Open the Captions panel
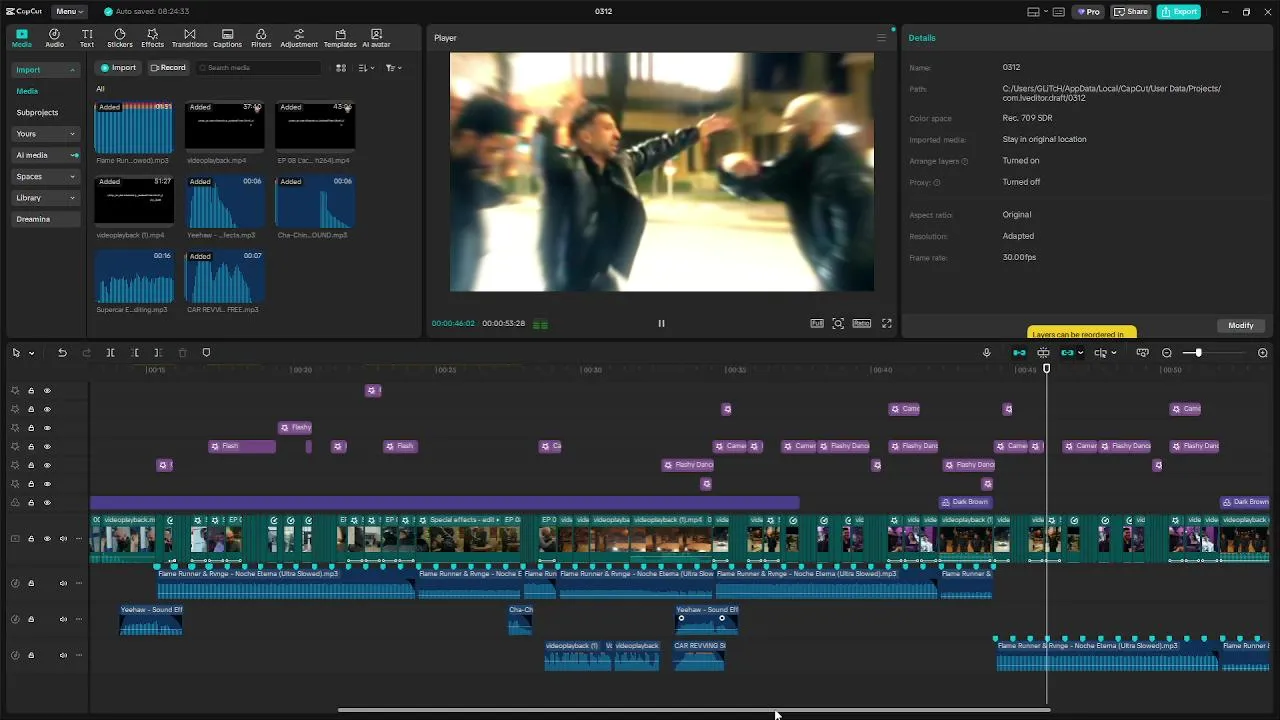 227,38
